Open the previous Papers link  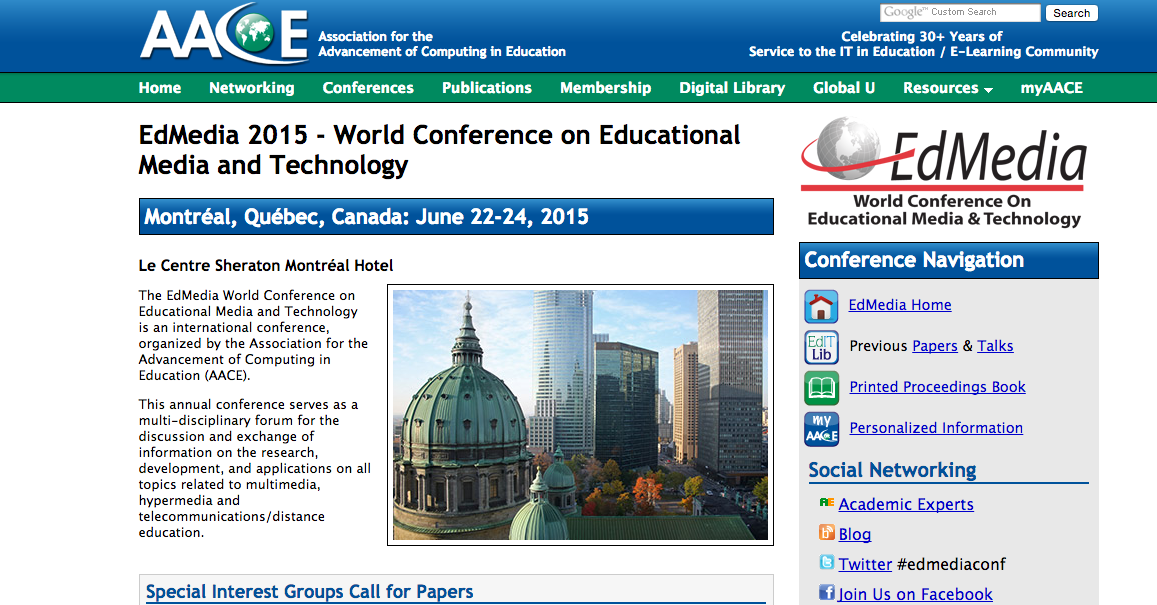pos(935,346)
